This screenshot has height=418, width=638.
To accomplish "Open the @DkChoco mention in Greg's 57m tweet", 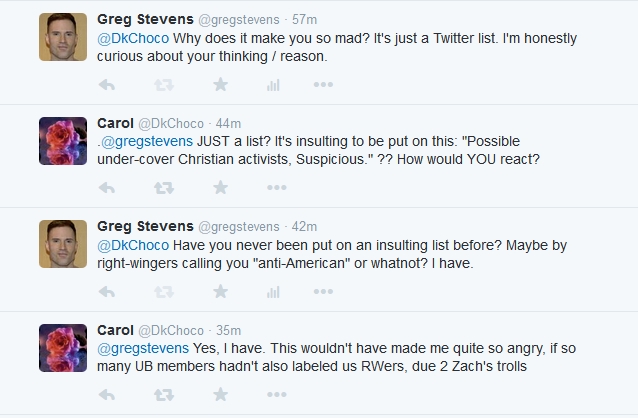I will point(135,38).
